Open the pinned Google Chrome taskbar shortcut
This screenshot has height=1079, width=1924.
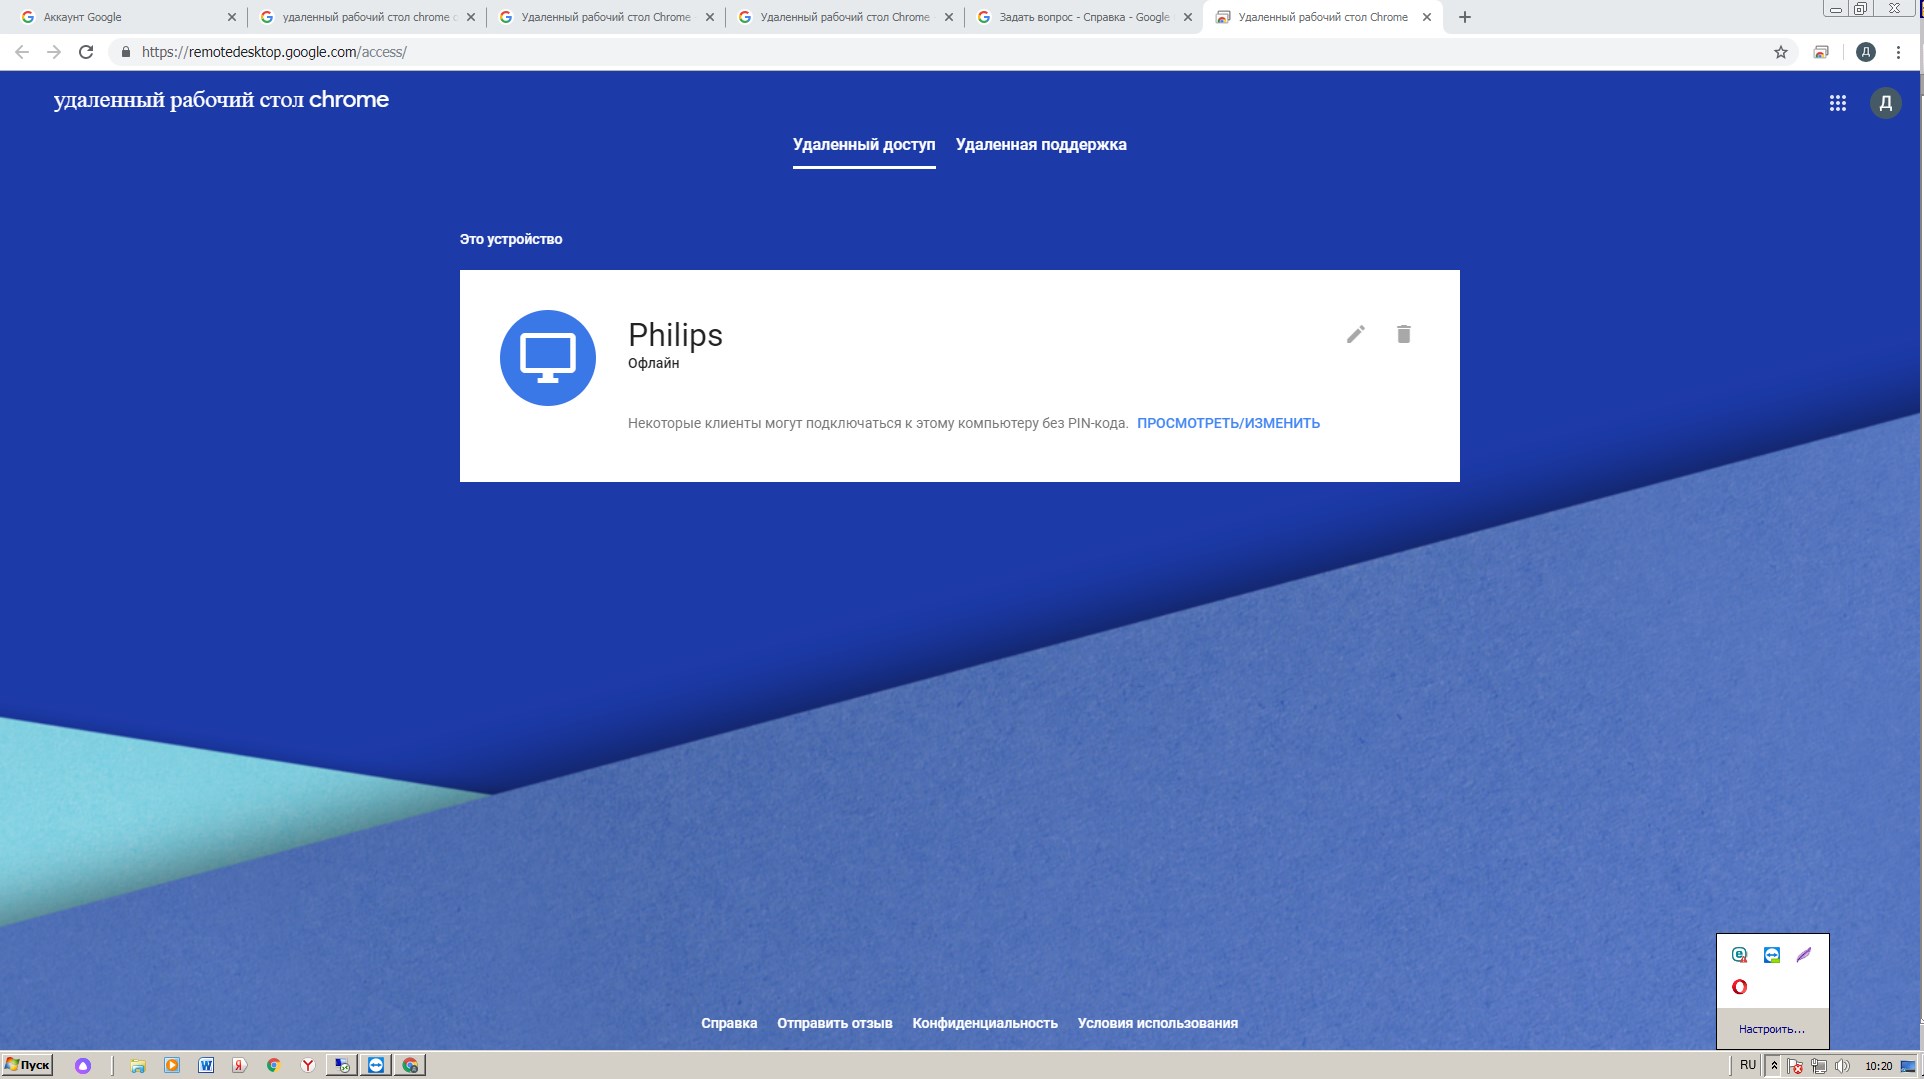(x=273, y=1066)
